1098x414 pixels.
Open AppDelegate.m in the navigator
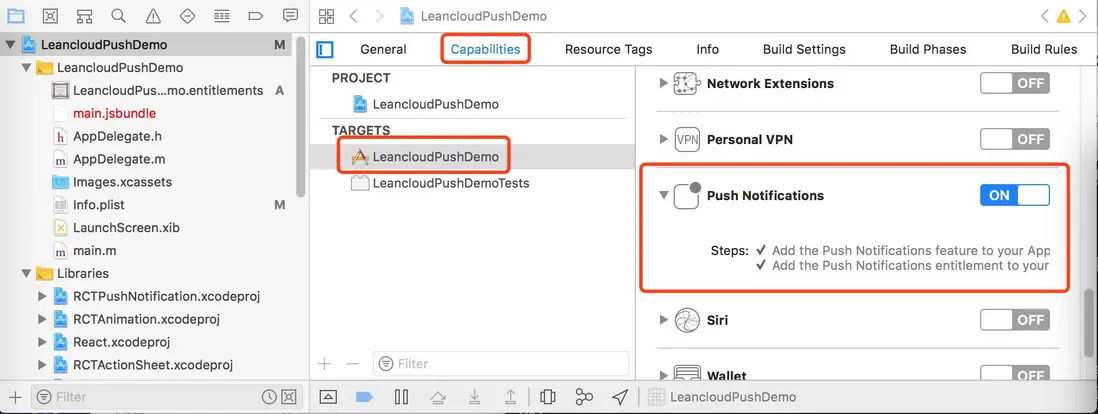[119, 159]
